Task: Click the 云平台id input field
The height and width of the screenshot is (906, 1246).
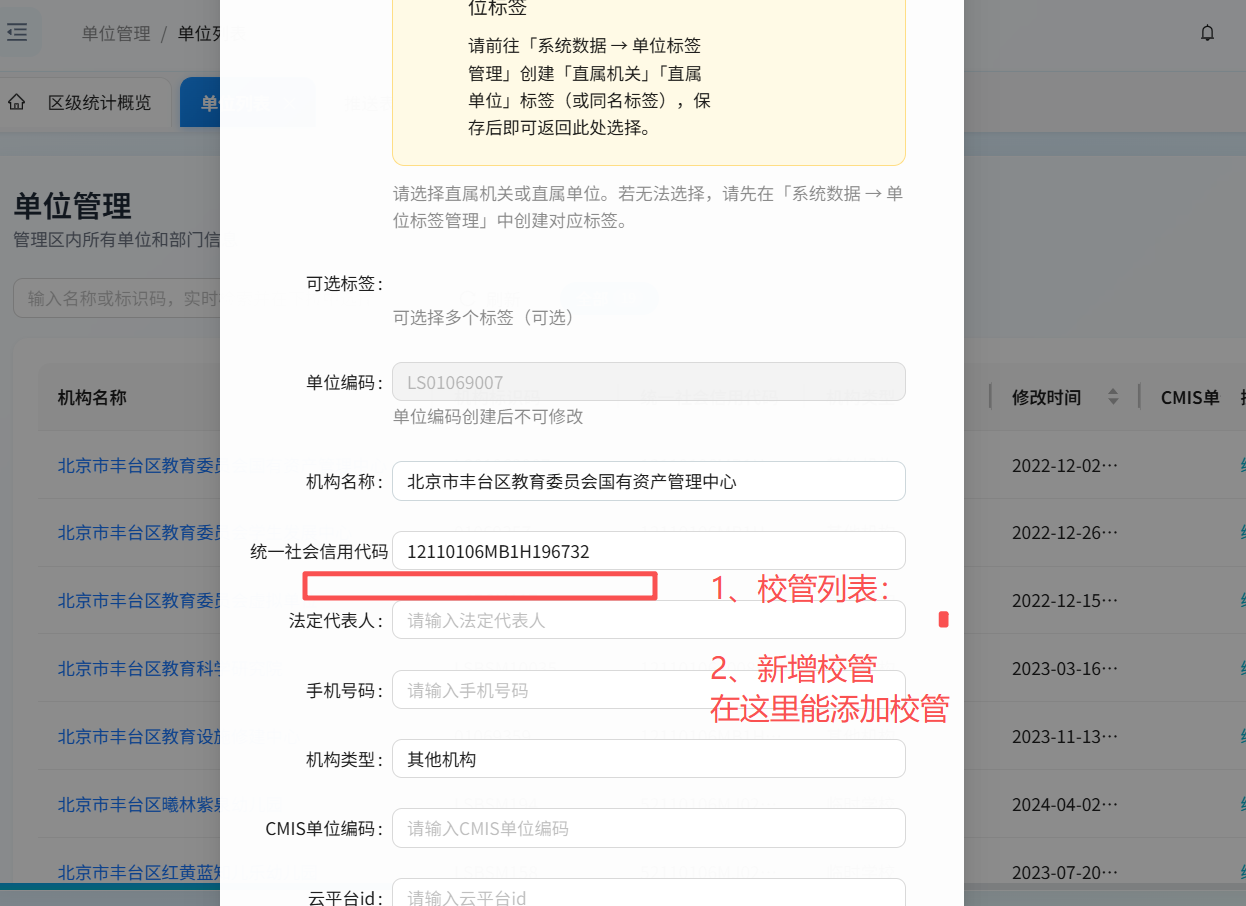Action: pyautogui.click(x=648, y=895)
